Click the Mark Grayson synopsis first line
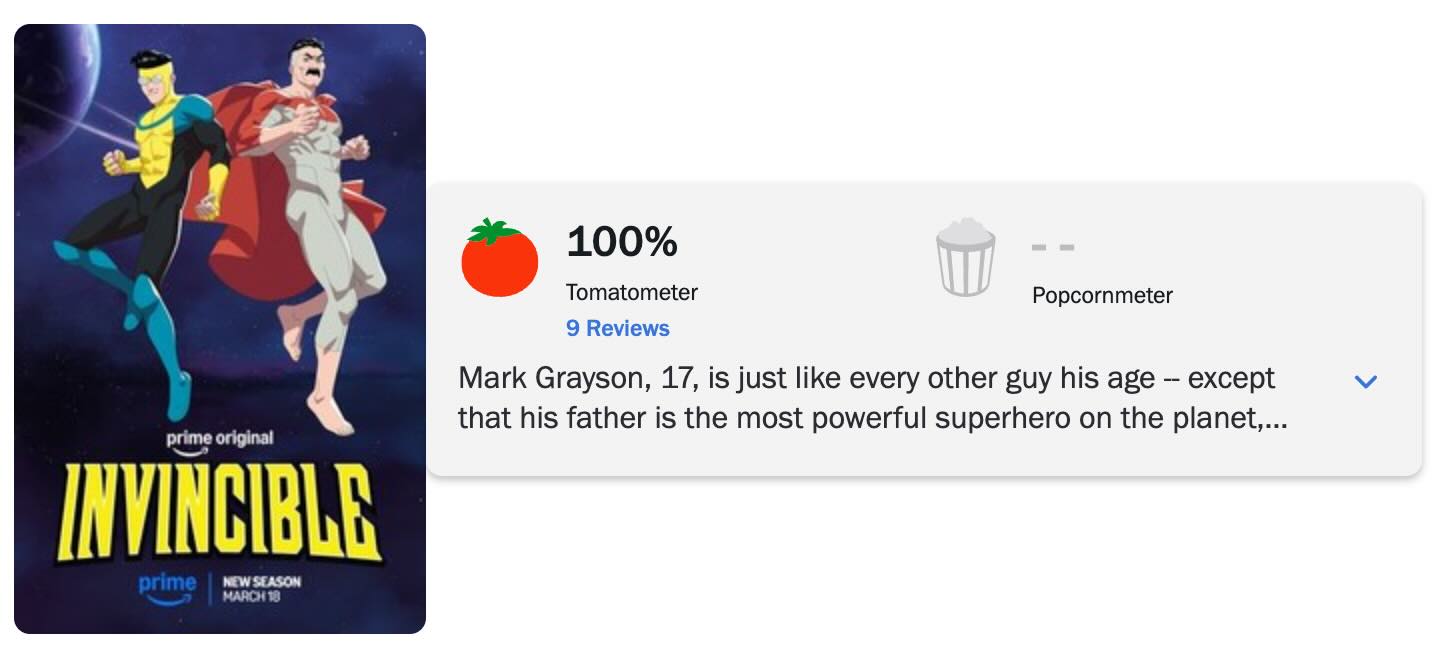Viewport: 1440px width, 658px height. point(866,379)
